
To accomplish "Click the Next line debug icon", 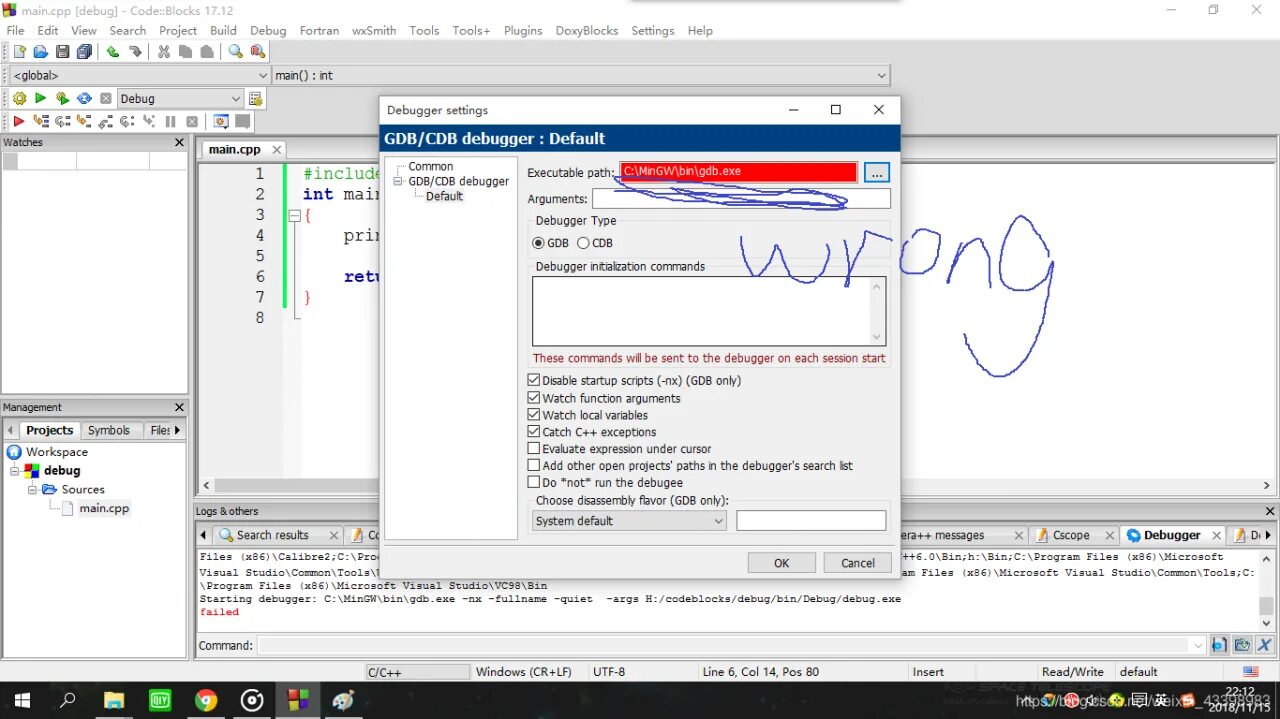I will (63, 121).
